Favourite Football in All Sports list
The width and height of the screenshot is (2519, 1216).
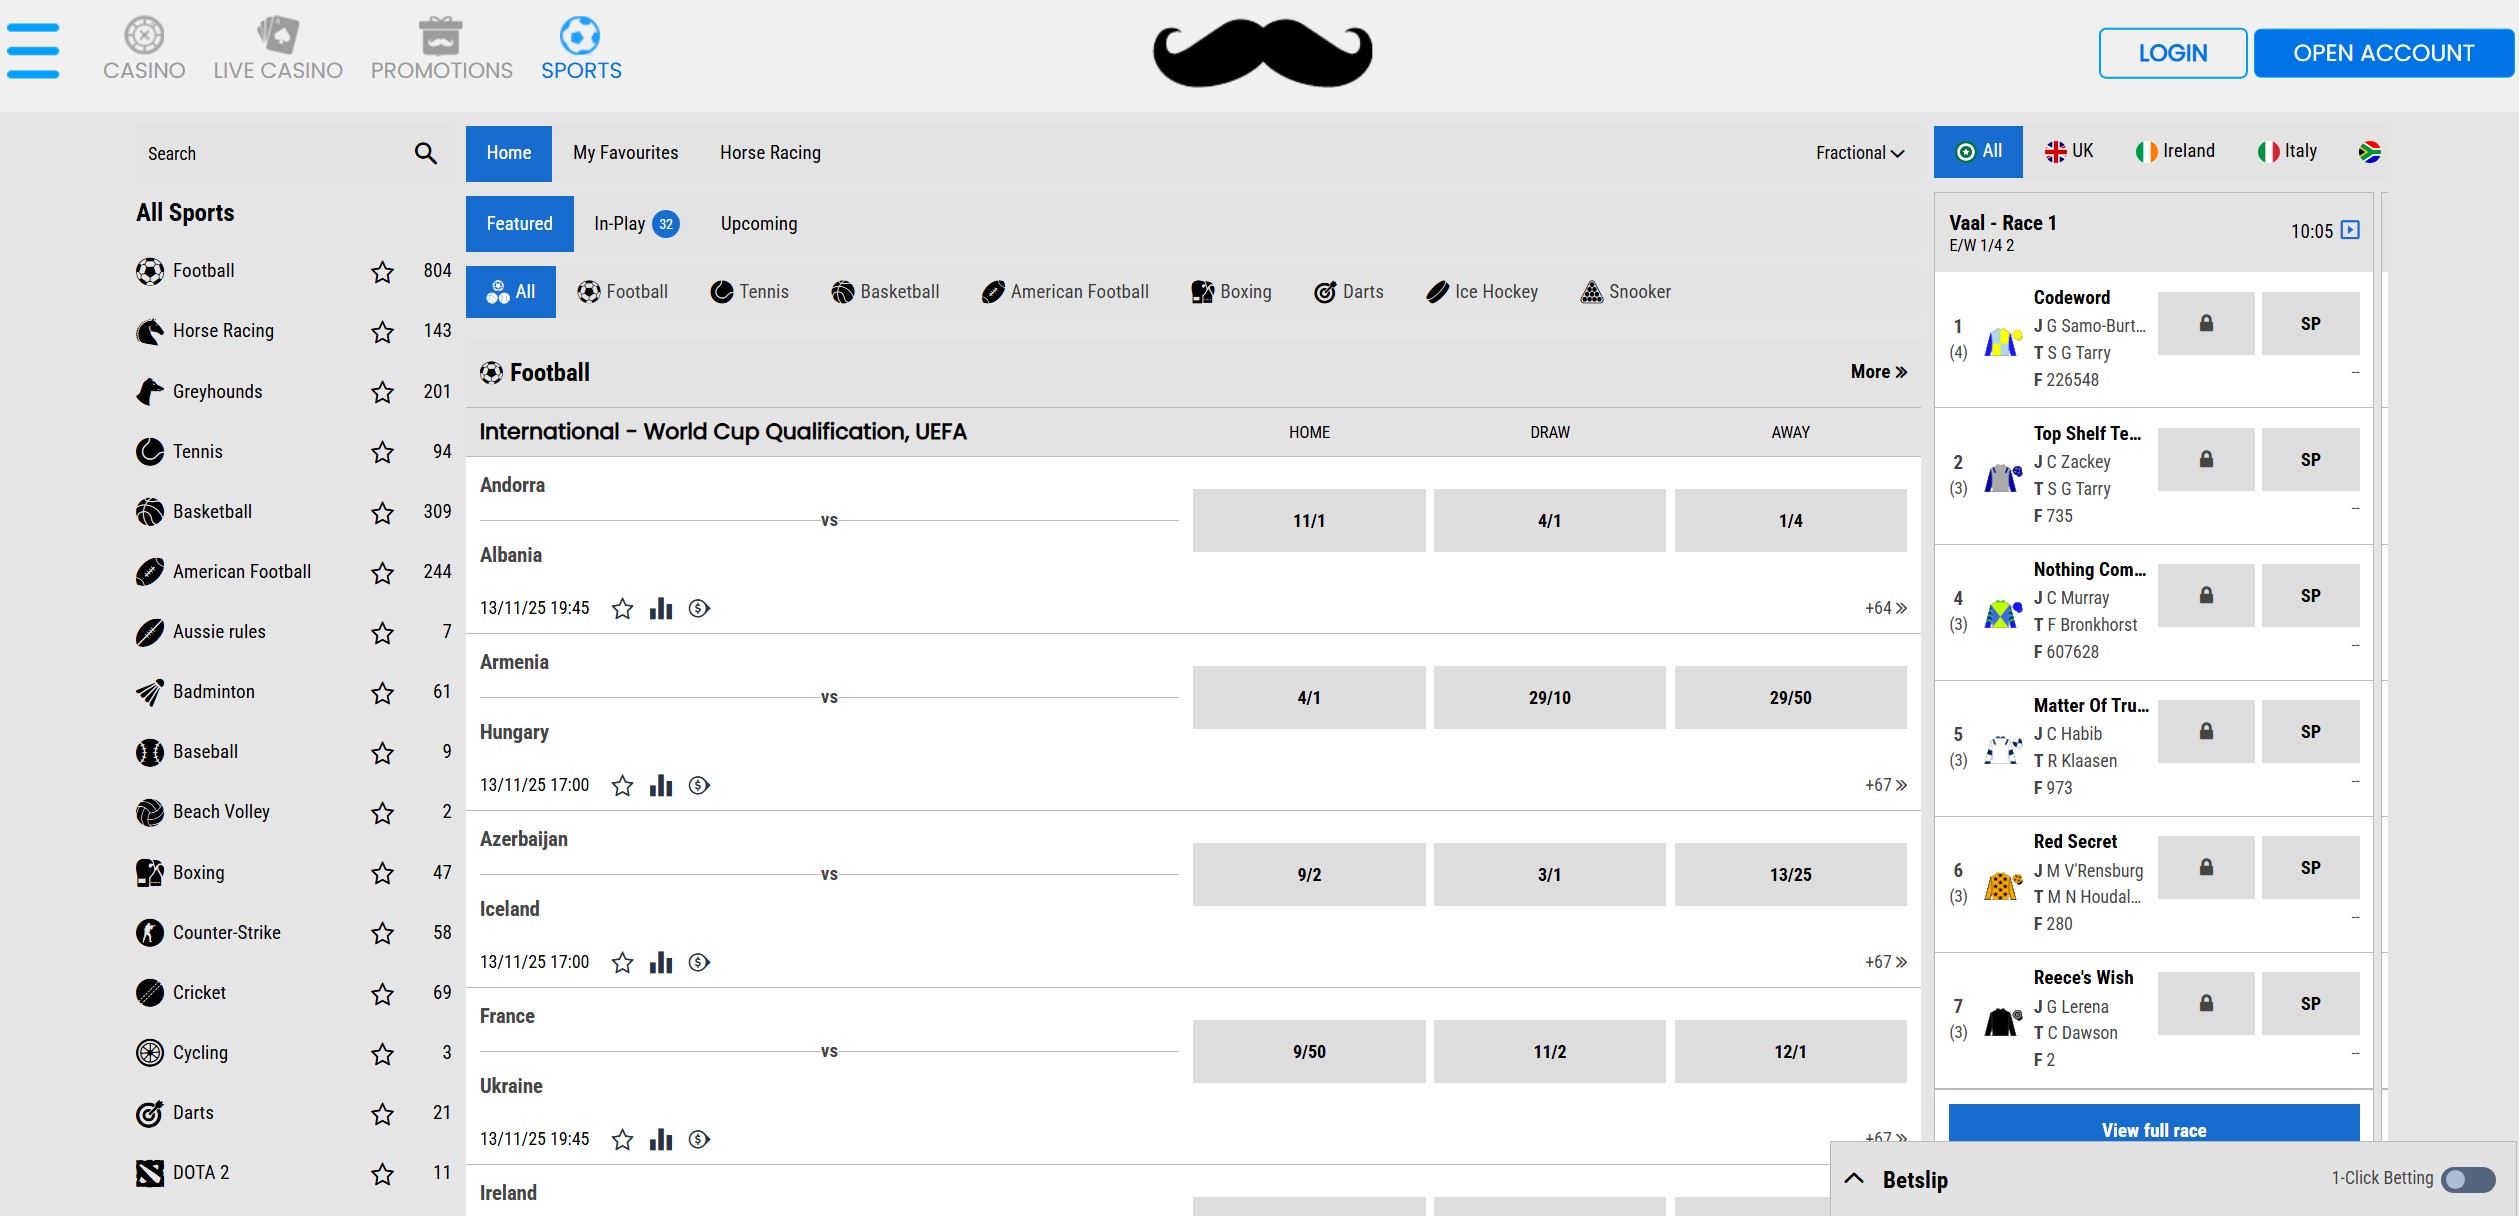click(x=382, y=272)
